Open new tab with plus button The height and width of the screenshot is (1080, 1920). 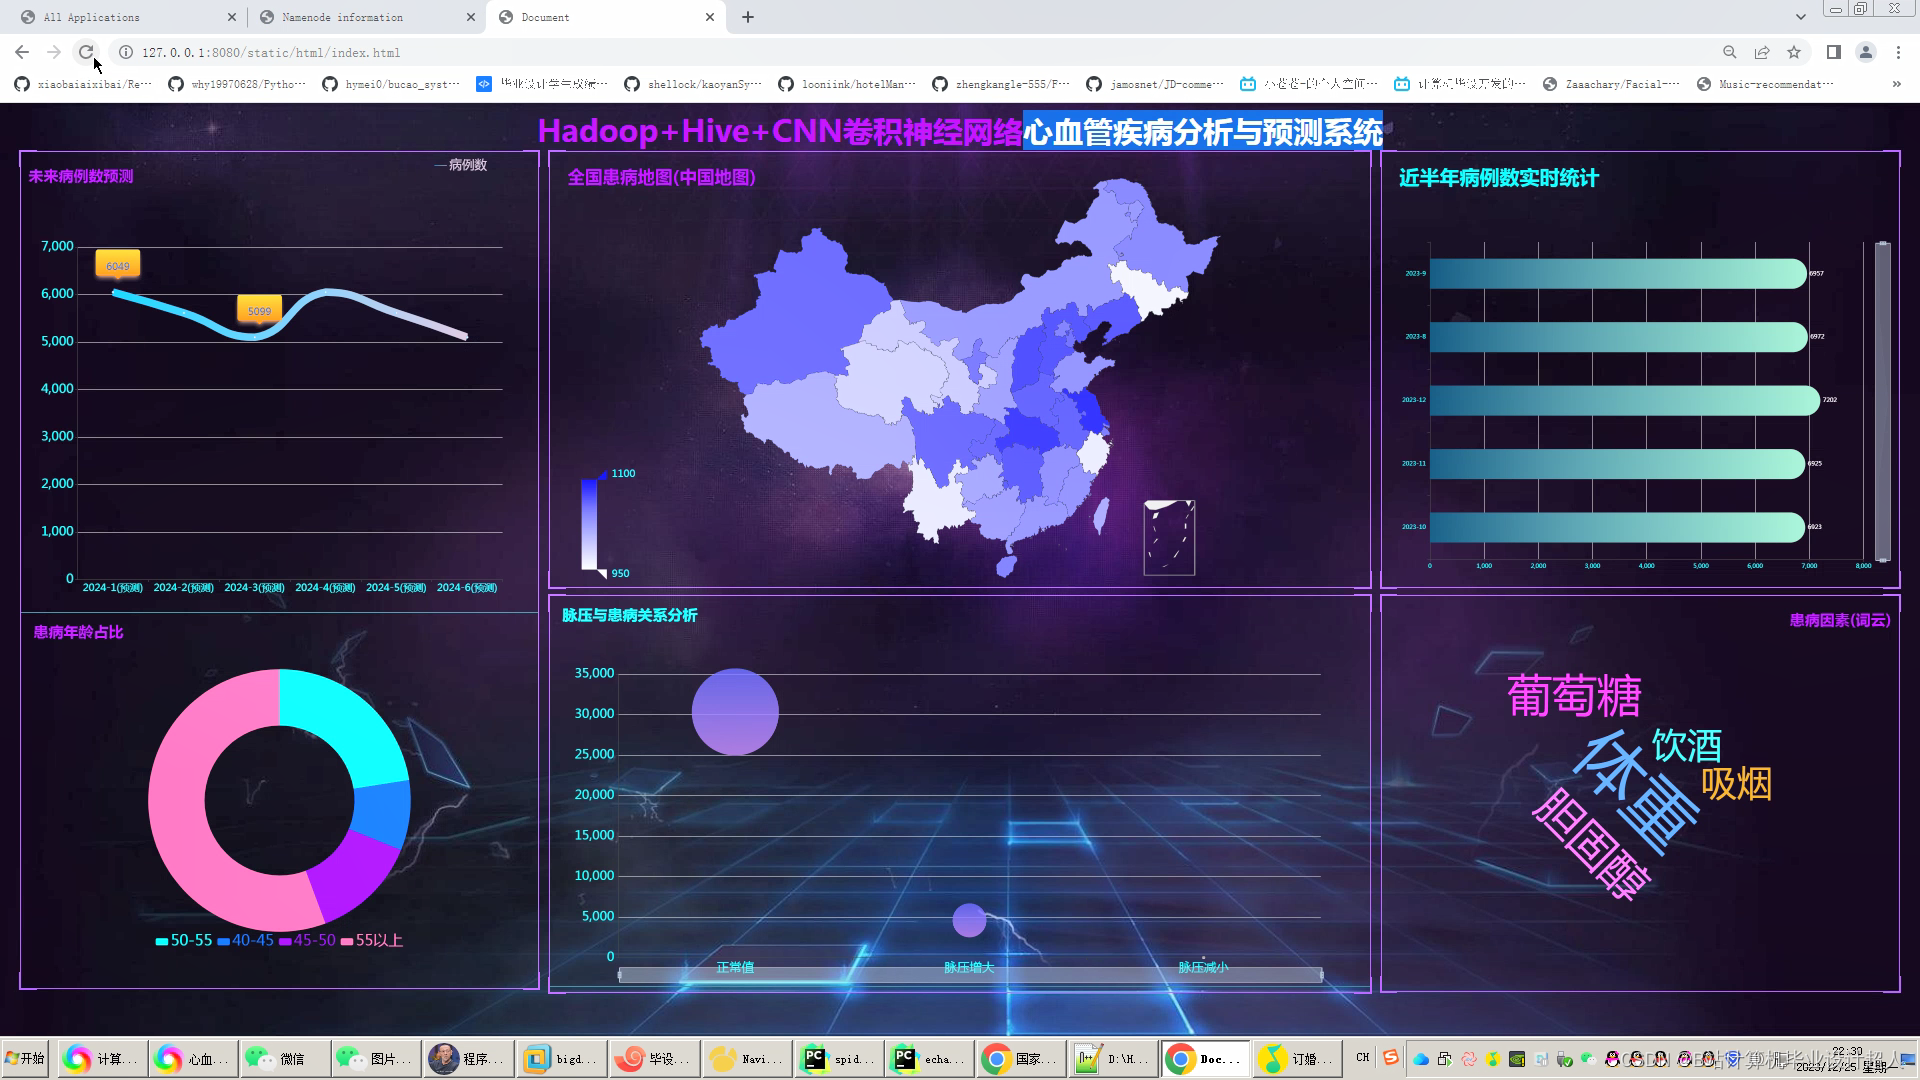pyautogui.click(x=748, y=17)
